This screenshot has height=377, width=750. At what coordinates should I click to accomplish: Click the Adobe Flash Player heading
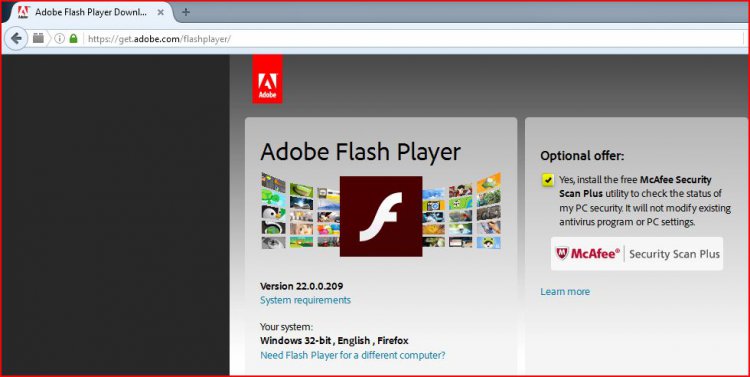tap(360, 152)
